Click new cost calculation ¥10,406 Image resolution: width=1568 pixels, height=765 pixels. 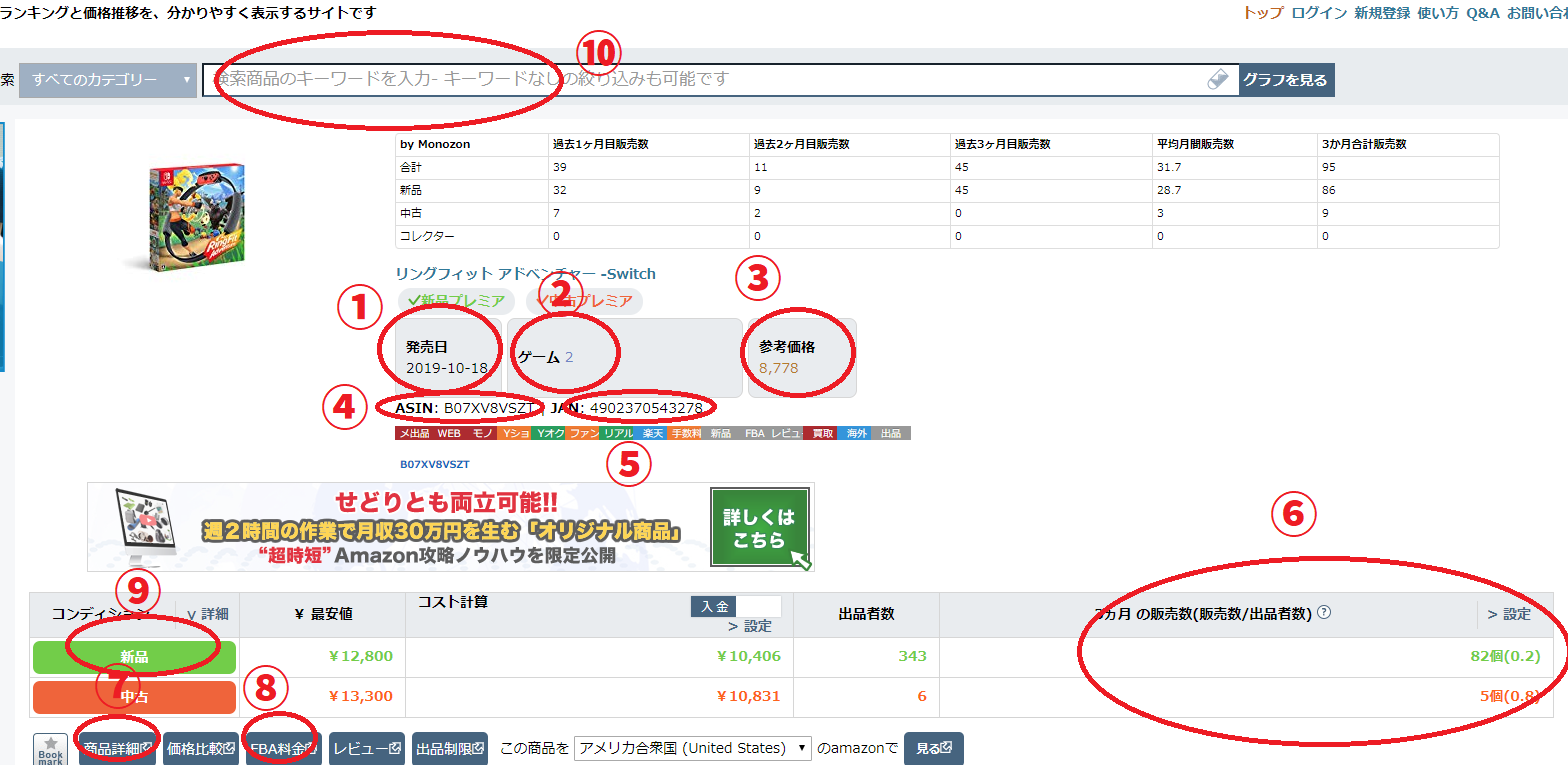coord(748,657)
